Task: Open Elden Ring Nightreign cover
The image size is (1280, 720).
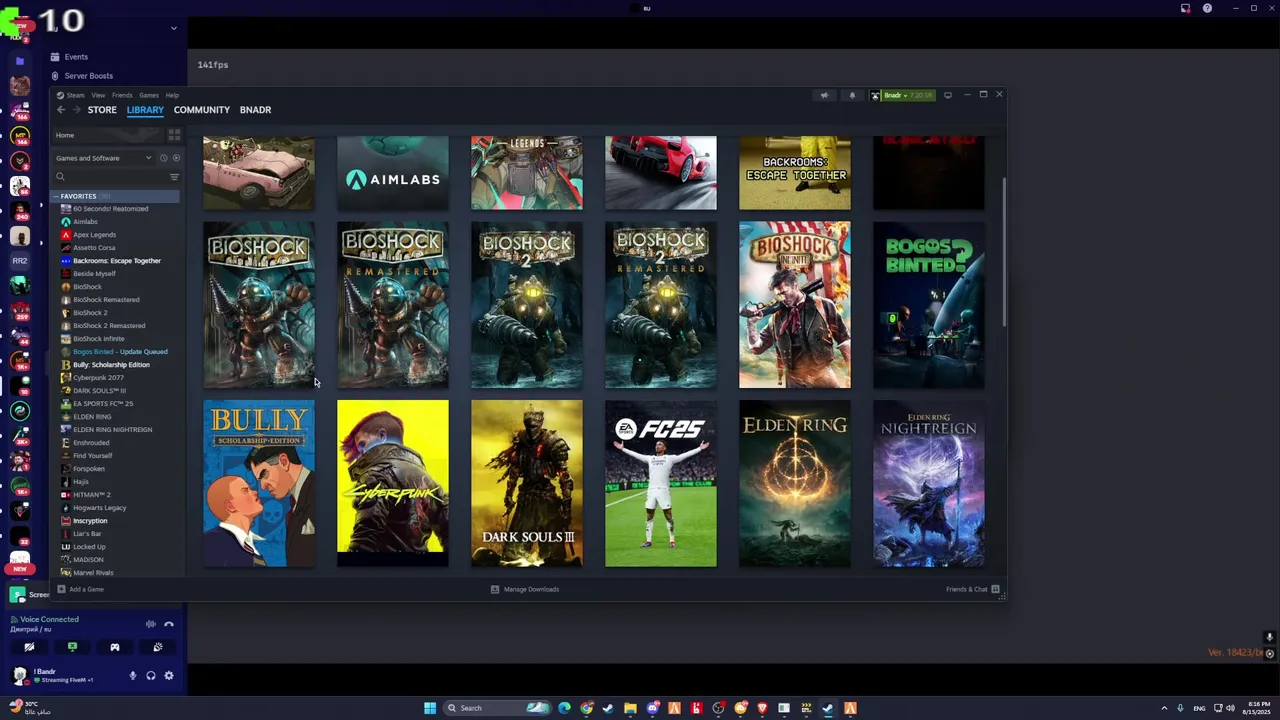Action: [x=929, y=484]
